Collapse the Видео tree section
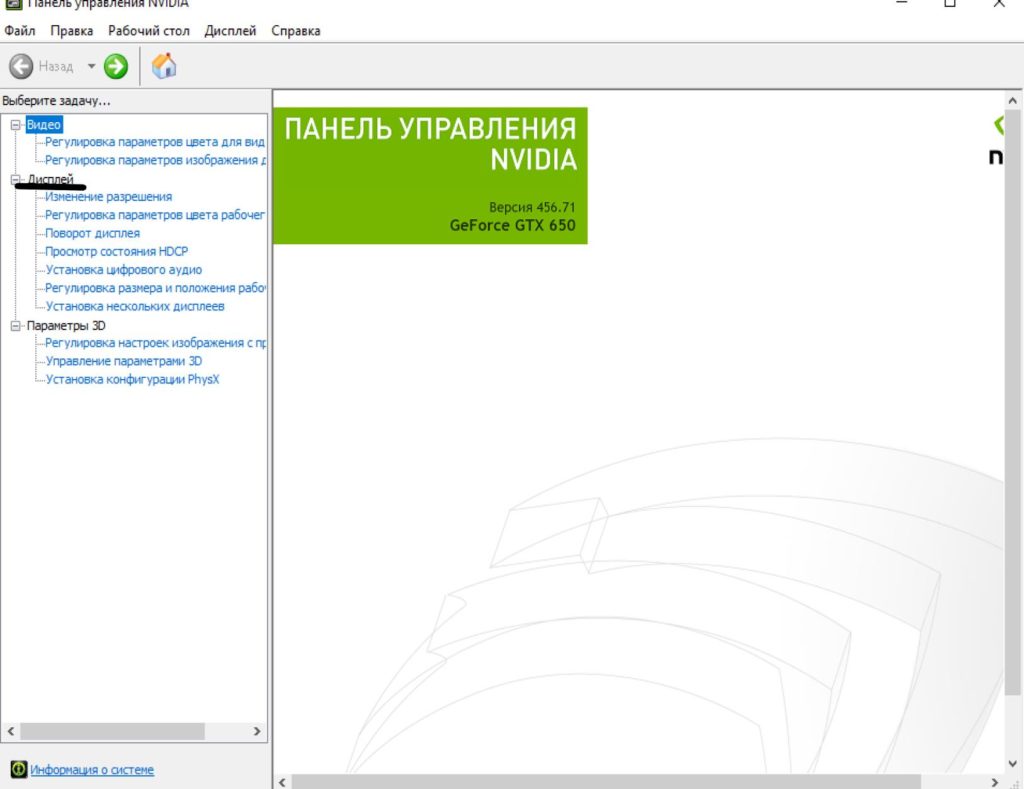Image resolution: width=1024 pixels, height=789 pixels. pyautogui.click(x=15, y=125)
